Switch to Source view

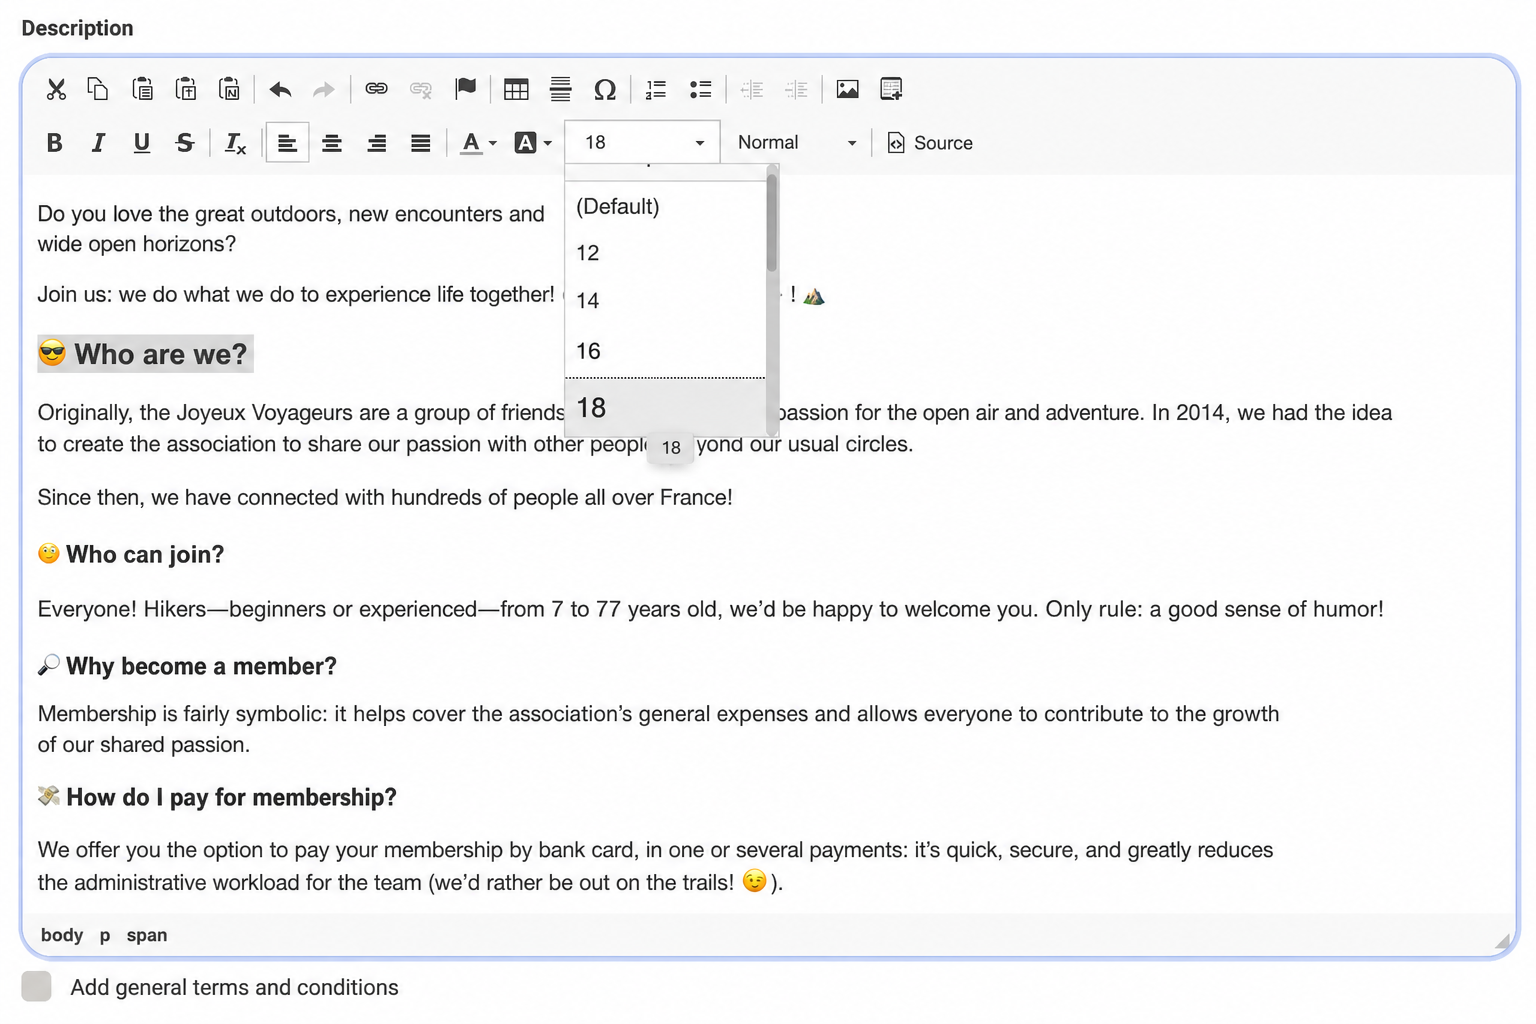pyautogui.click(x=930, y=143)
